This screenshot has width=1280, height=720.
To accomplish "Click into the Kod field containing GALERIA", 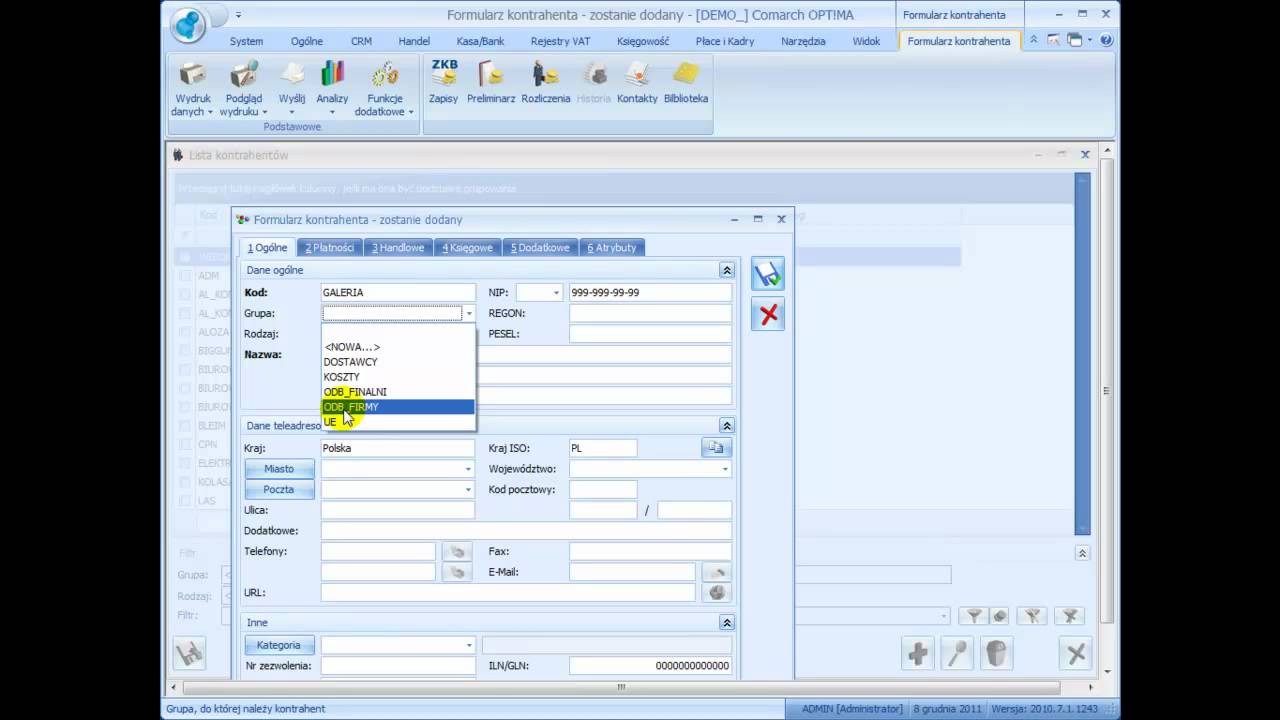I will click(x=398, y=293).
